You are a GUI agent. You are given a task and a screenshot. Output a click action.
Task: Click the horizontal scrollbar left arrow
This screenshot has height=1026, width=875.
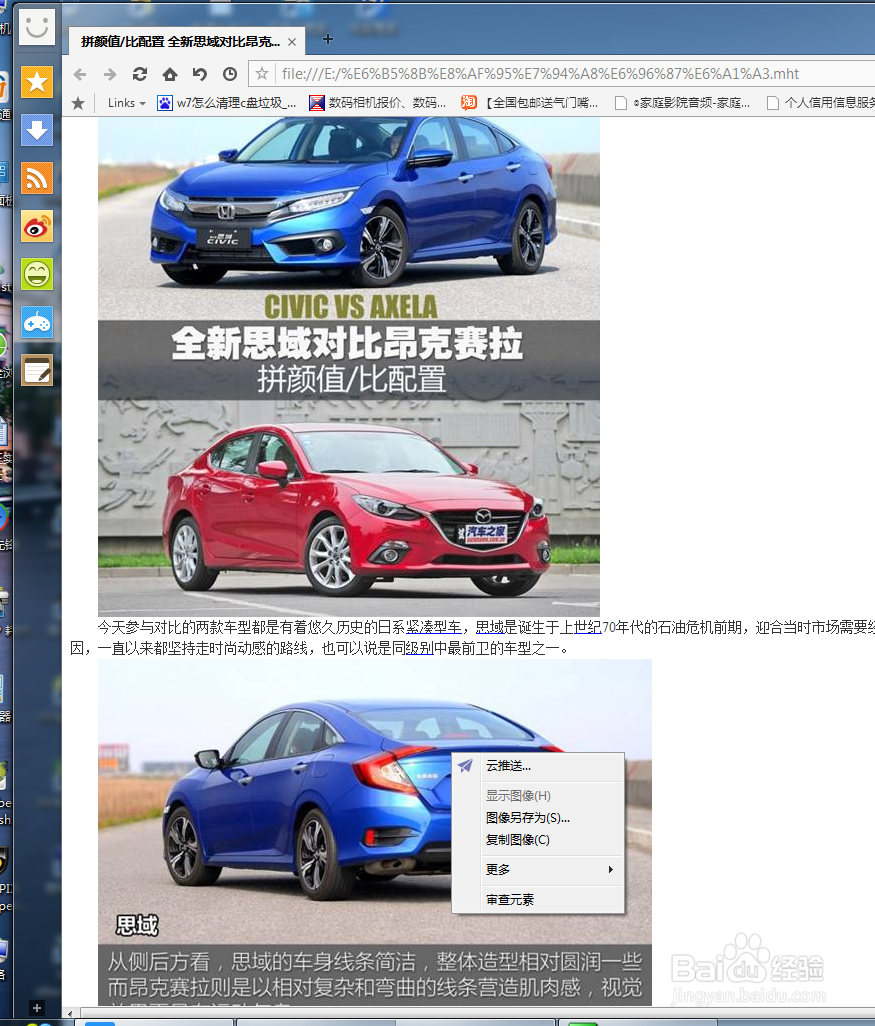coord(70,1014)
